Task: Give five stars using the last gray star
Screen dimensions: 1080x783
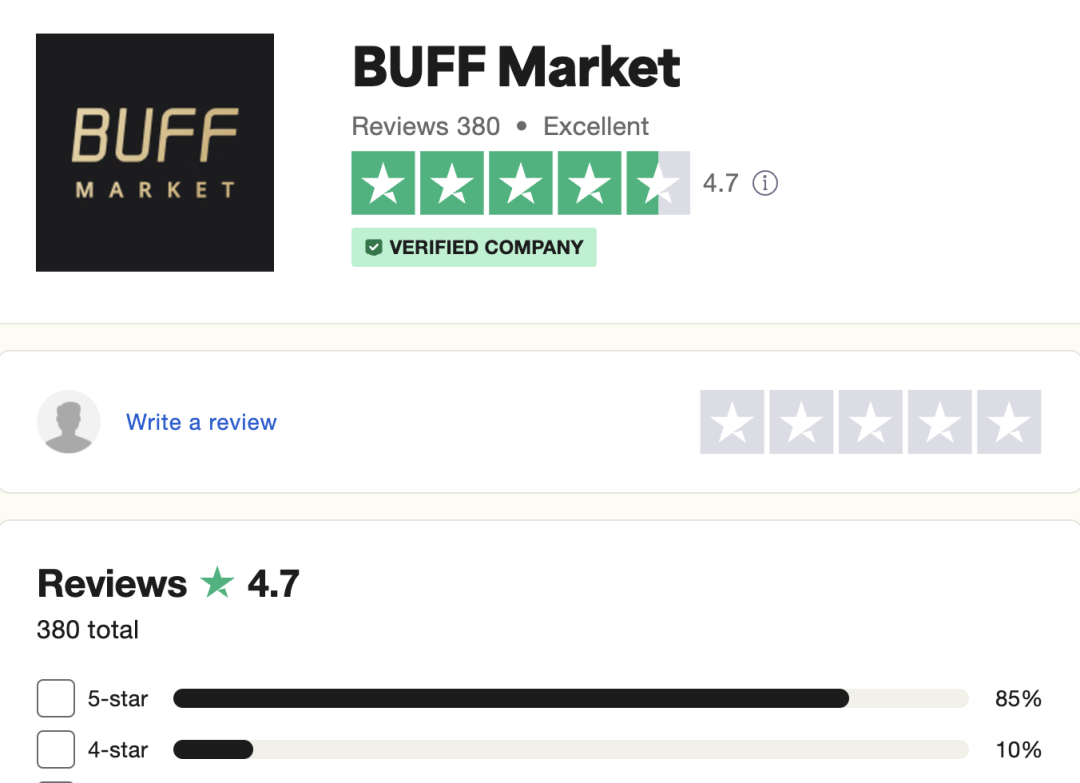Action: coord(1009,422)
